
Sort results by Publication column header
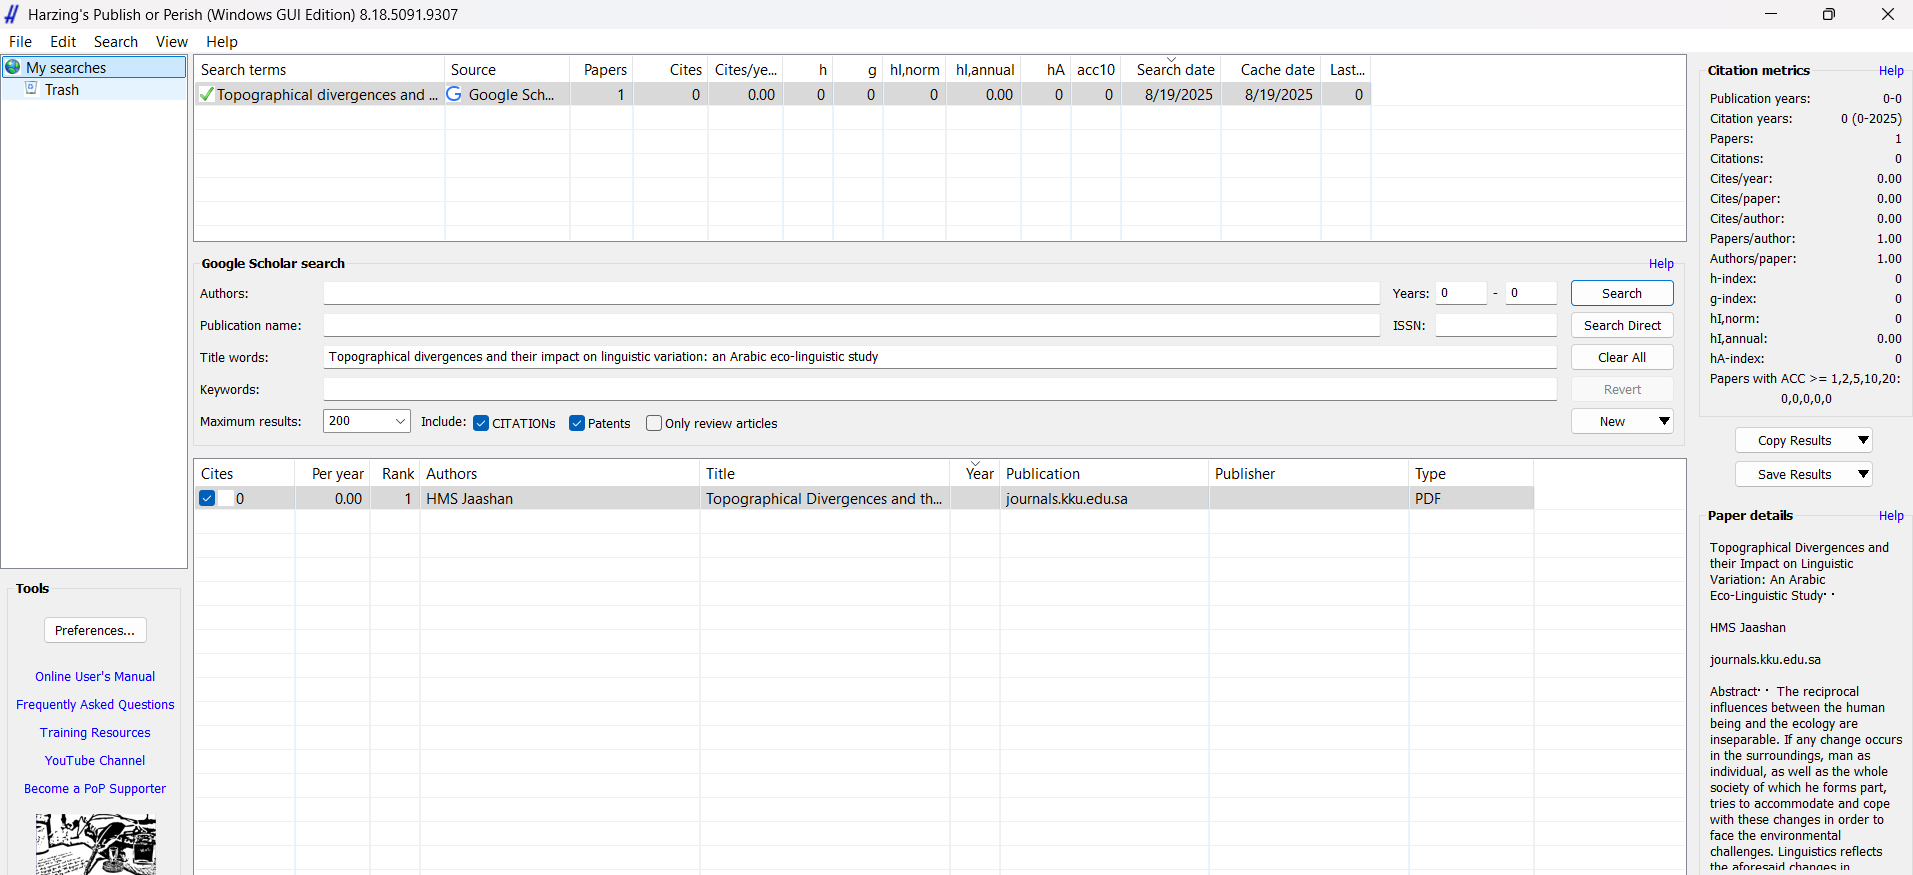1104,473
